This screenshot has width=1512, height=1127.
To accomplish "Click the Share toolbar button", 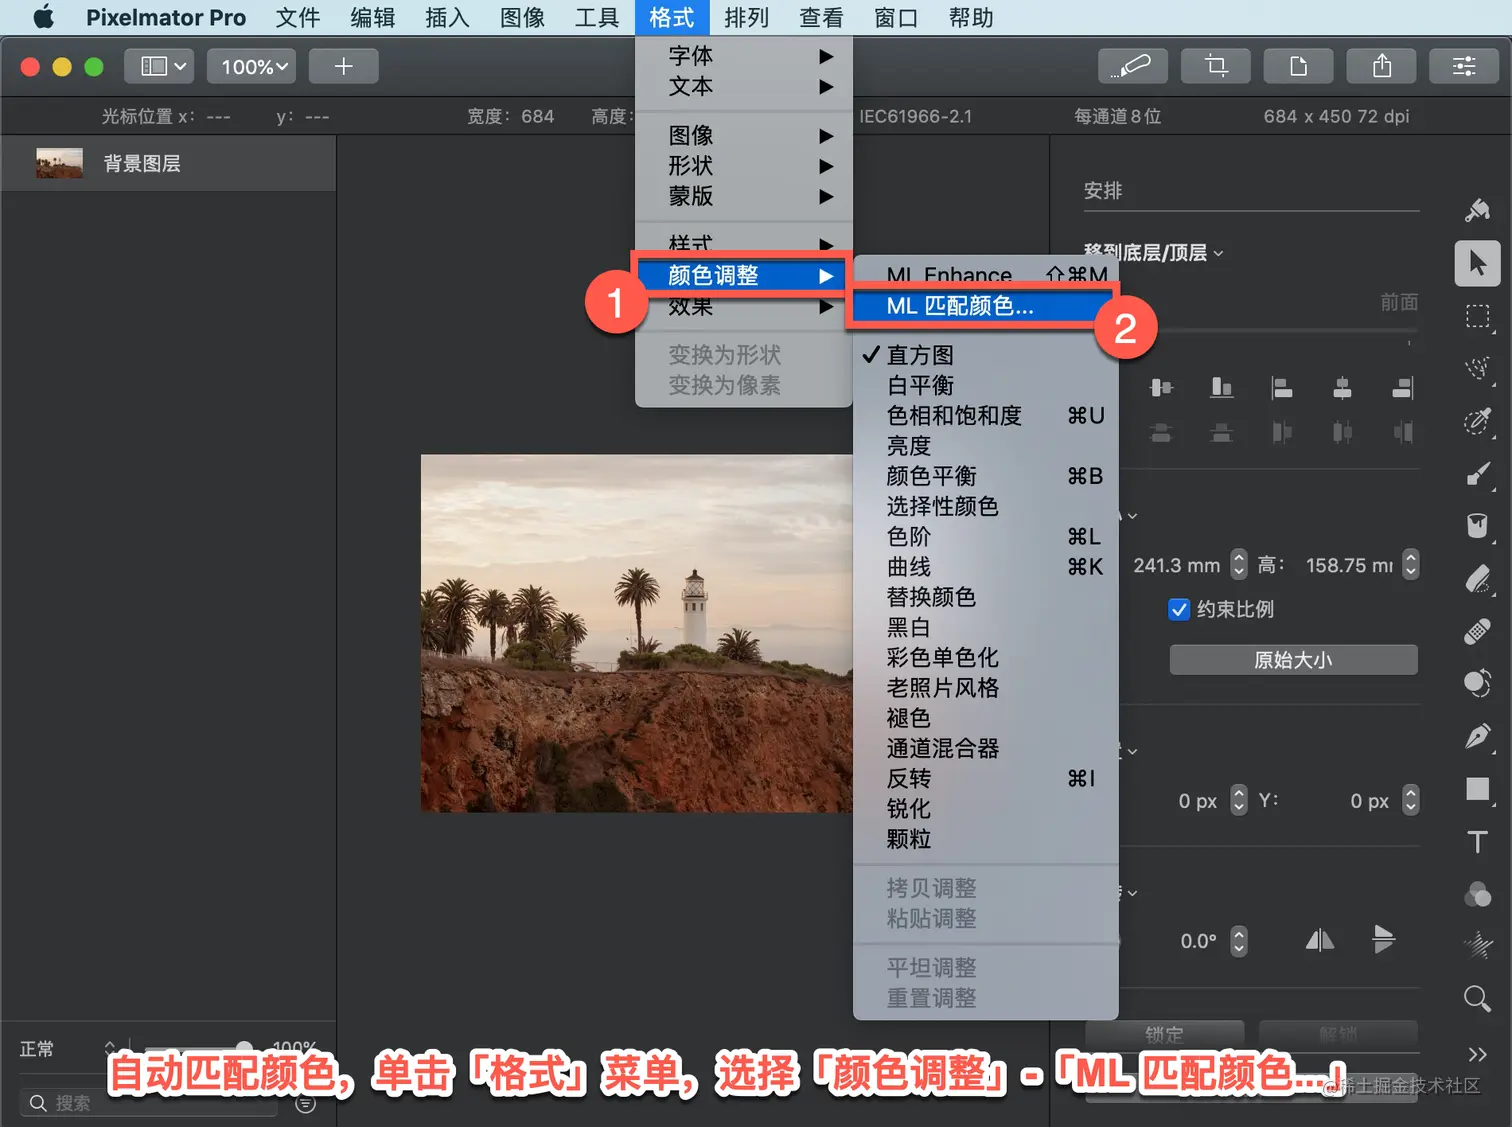I will pyautogui.click(x=1382, y=66).
